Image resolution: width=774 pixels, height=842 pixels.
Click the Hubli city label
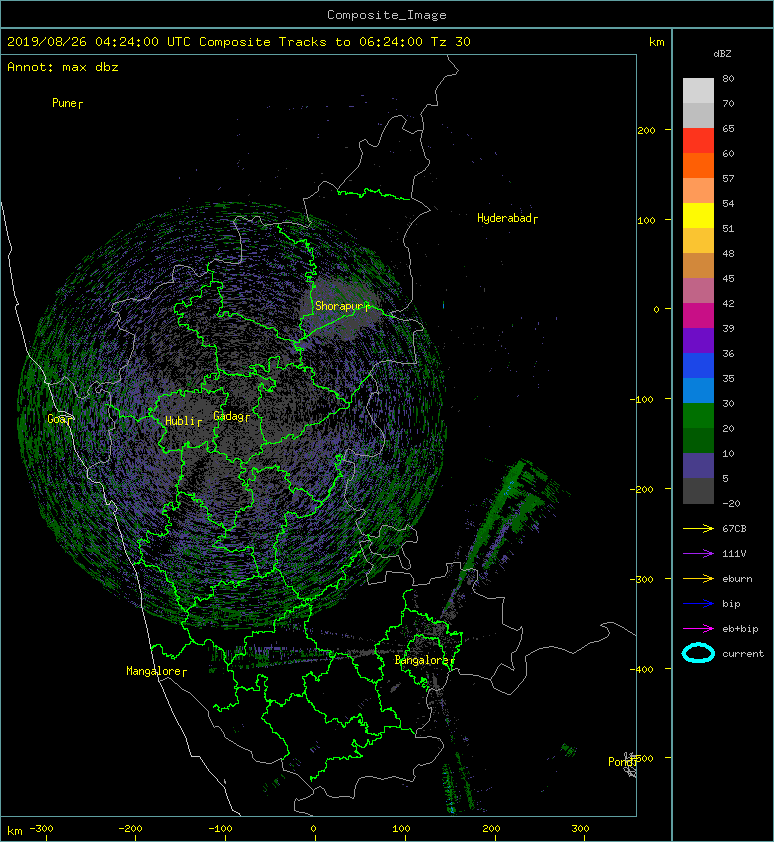coord(180,421)
